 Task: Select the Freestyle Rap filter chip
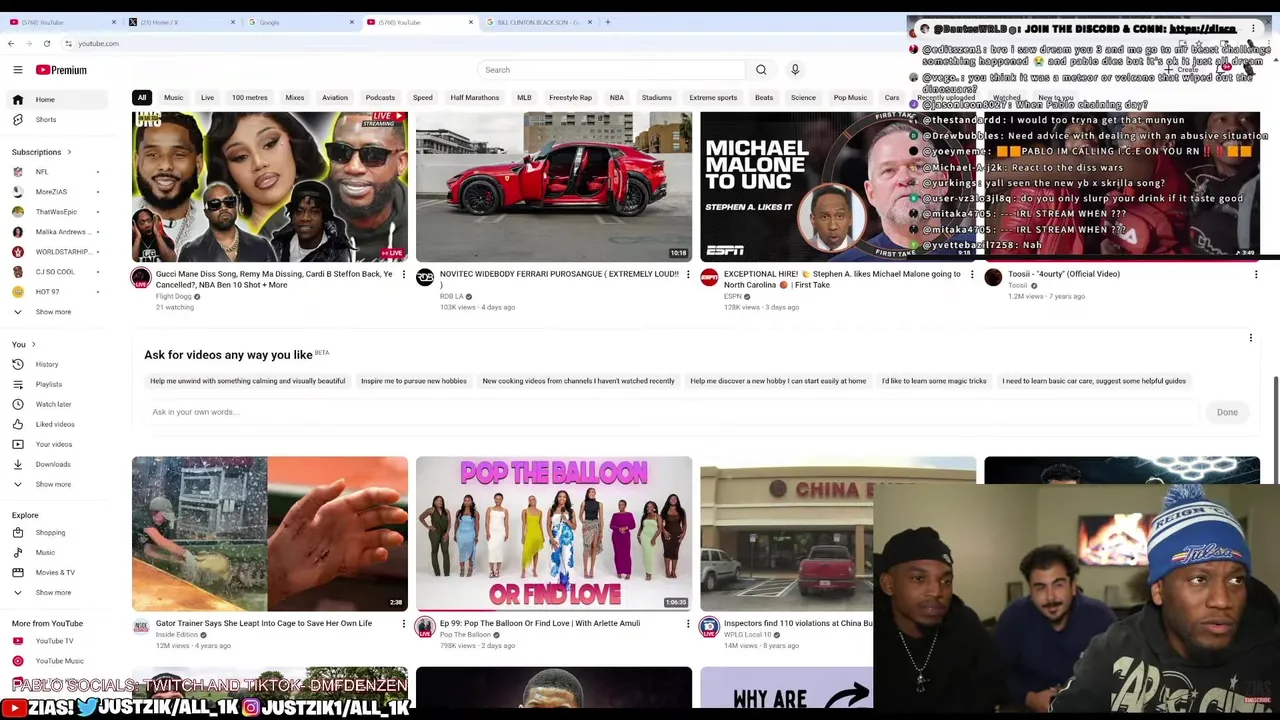pyautogui.click(x=570, y=98)
